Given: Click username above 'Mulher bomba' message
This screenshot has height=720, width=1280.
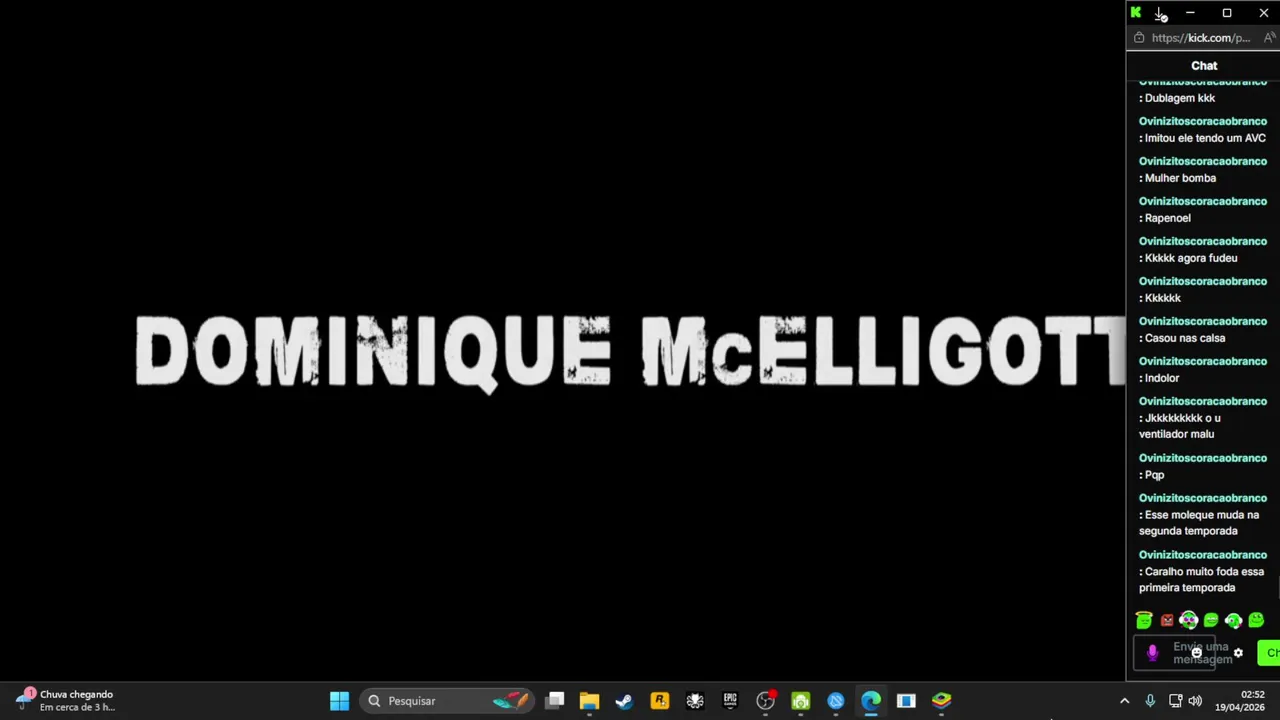Looking at the screenshot, I should pos(1203,161).
